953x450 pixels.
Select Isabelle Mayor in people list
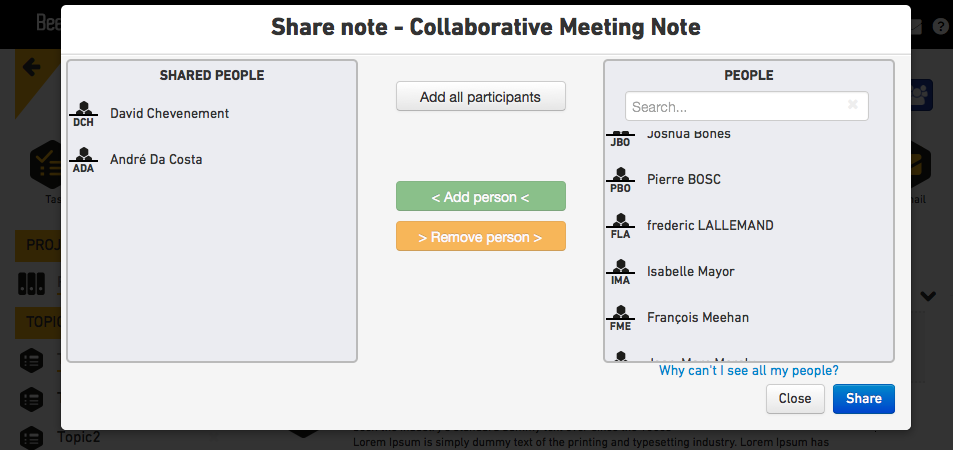[690, 272]
